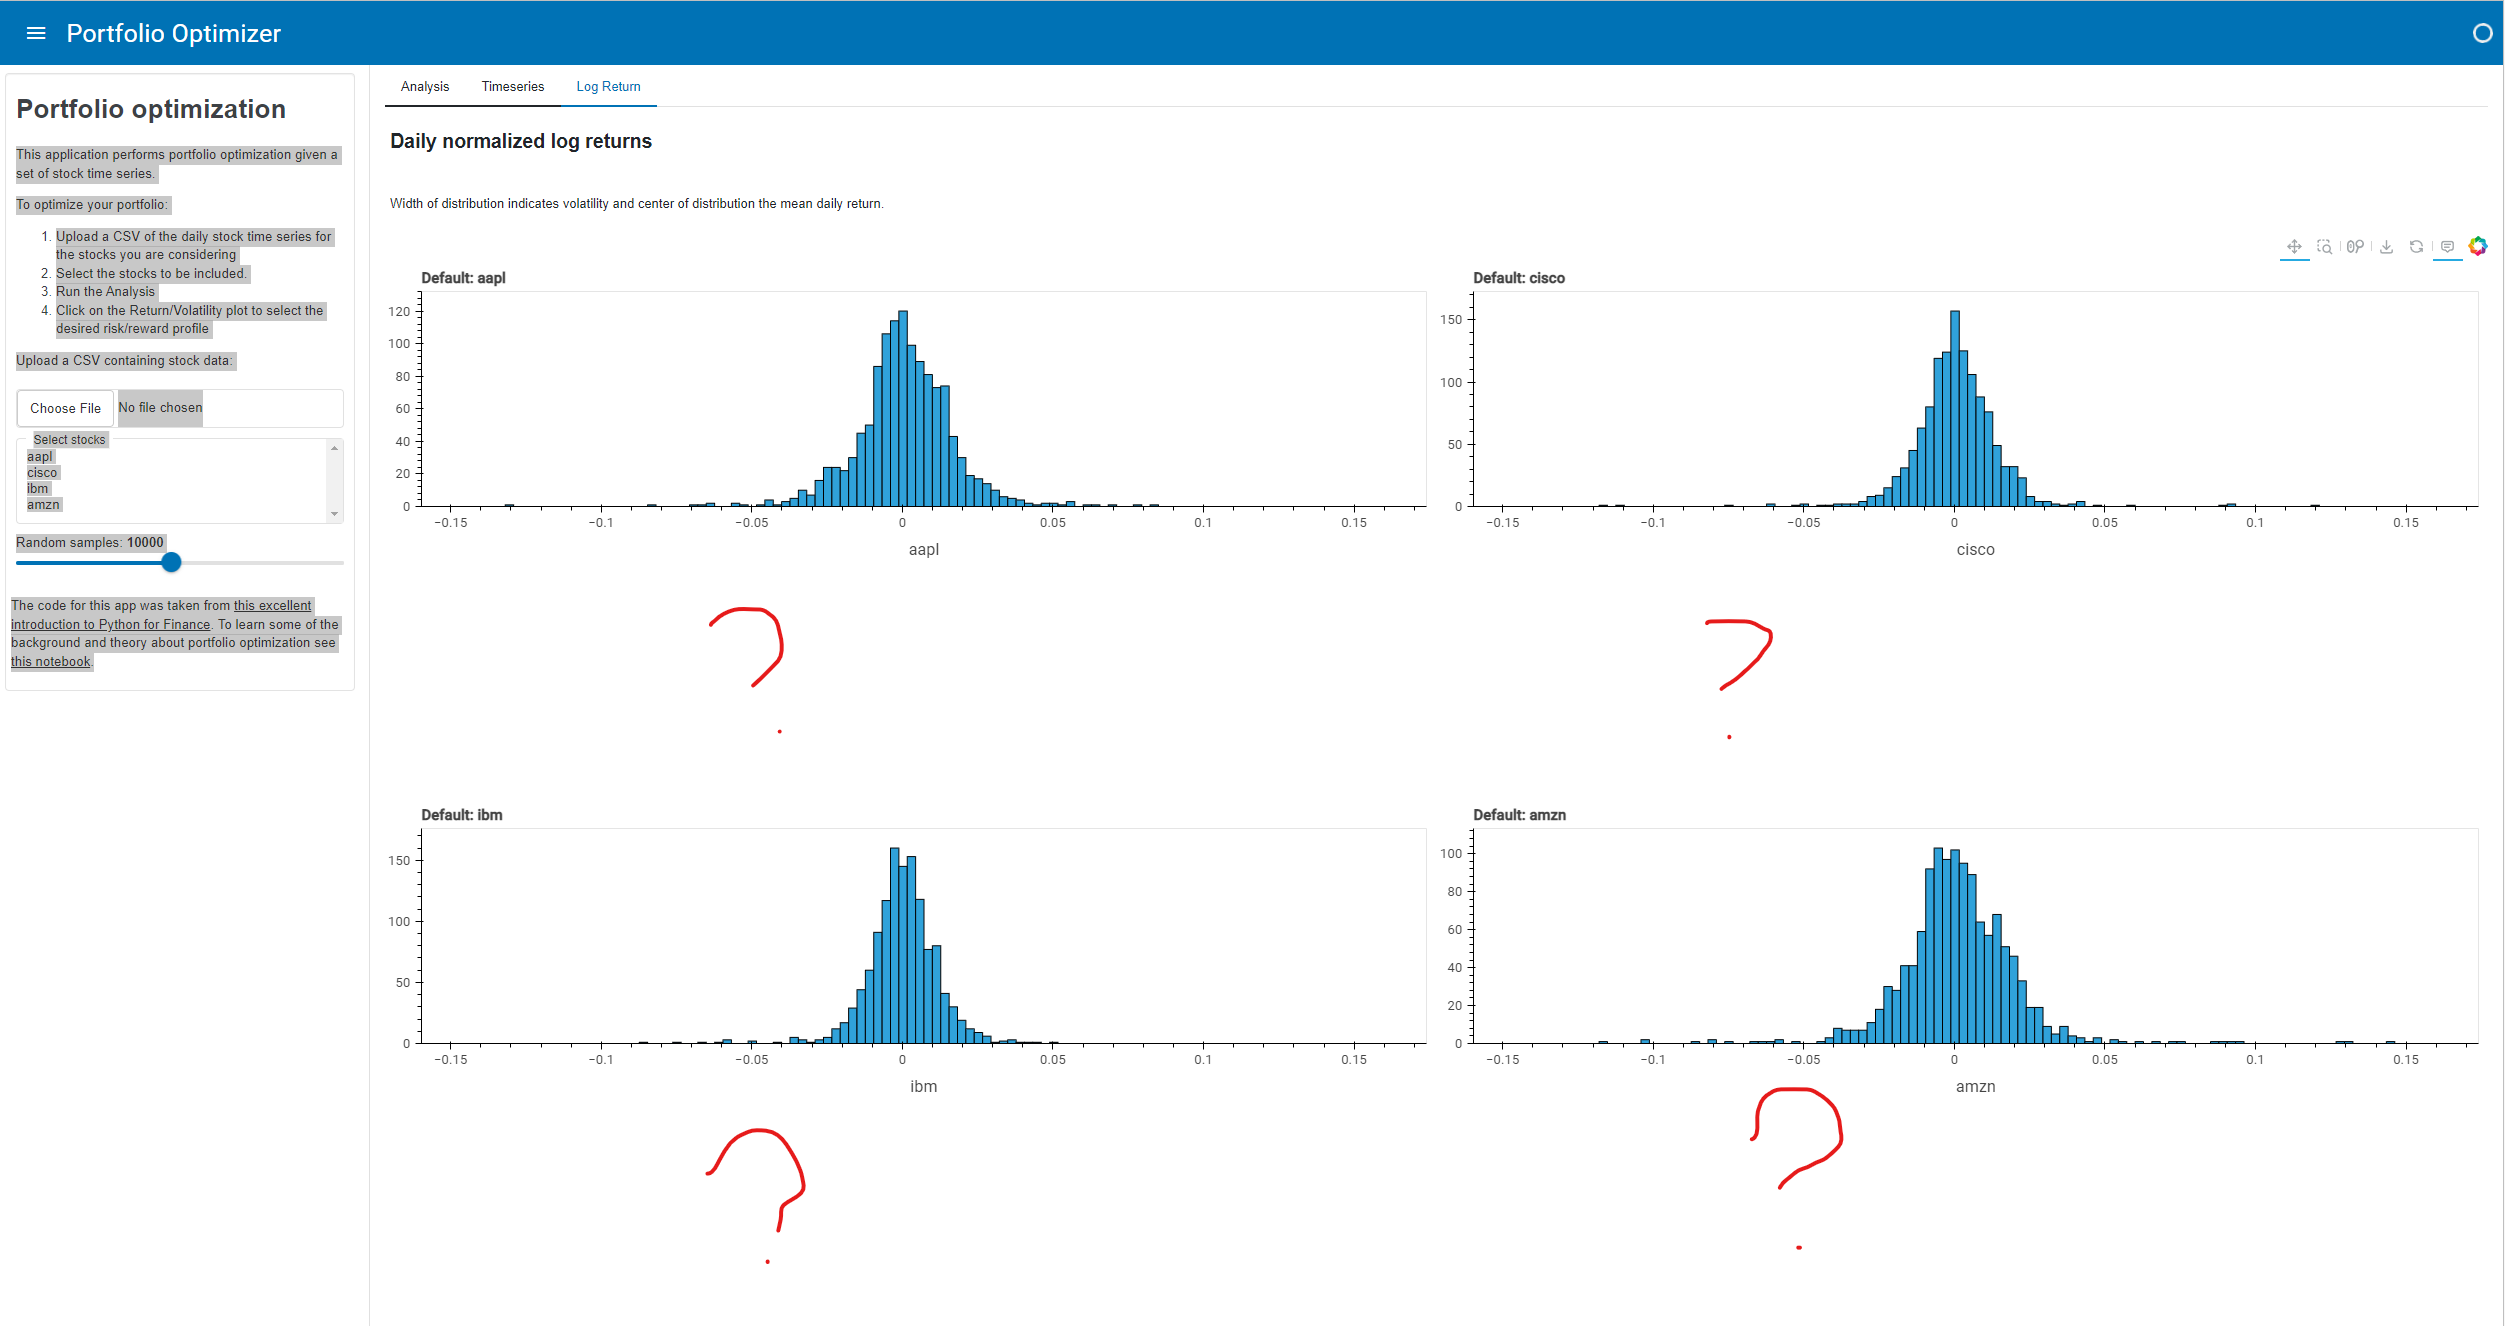2505x1326 pixels.
Task: Select the Pan tool in the Bokeh toolbar
Action: pyautogui.click(x=2294, y=246)
